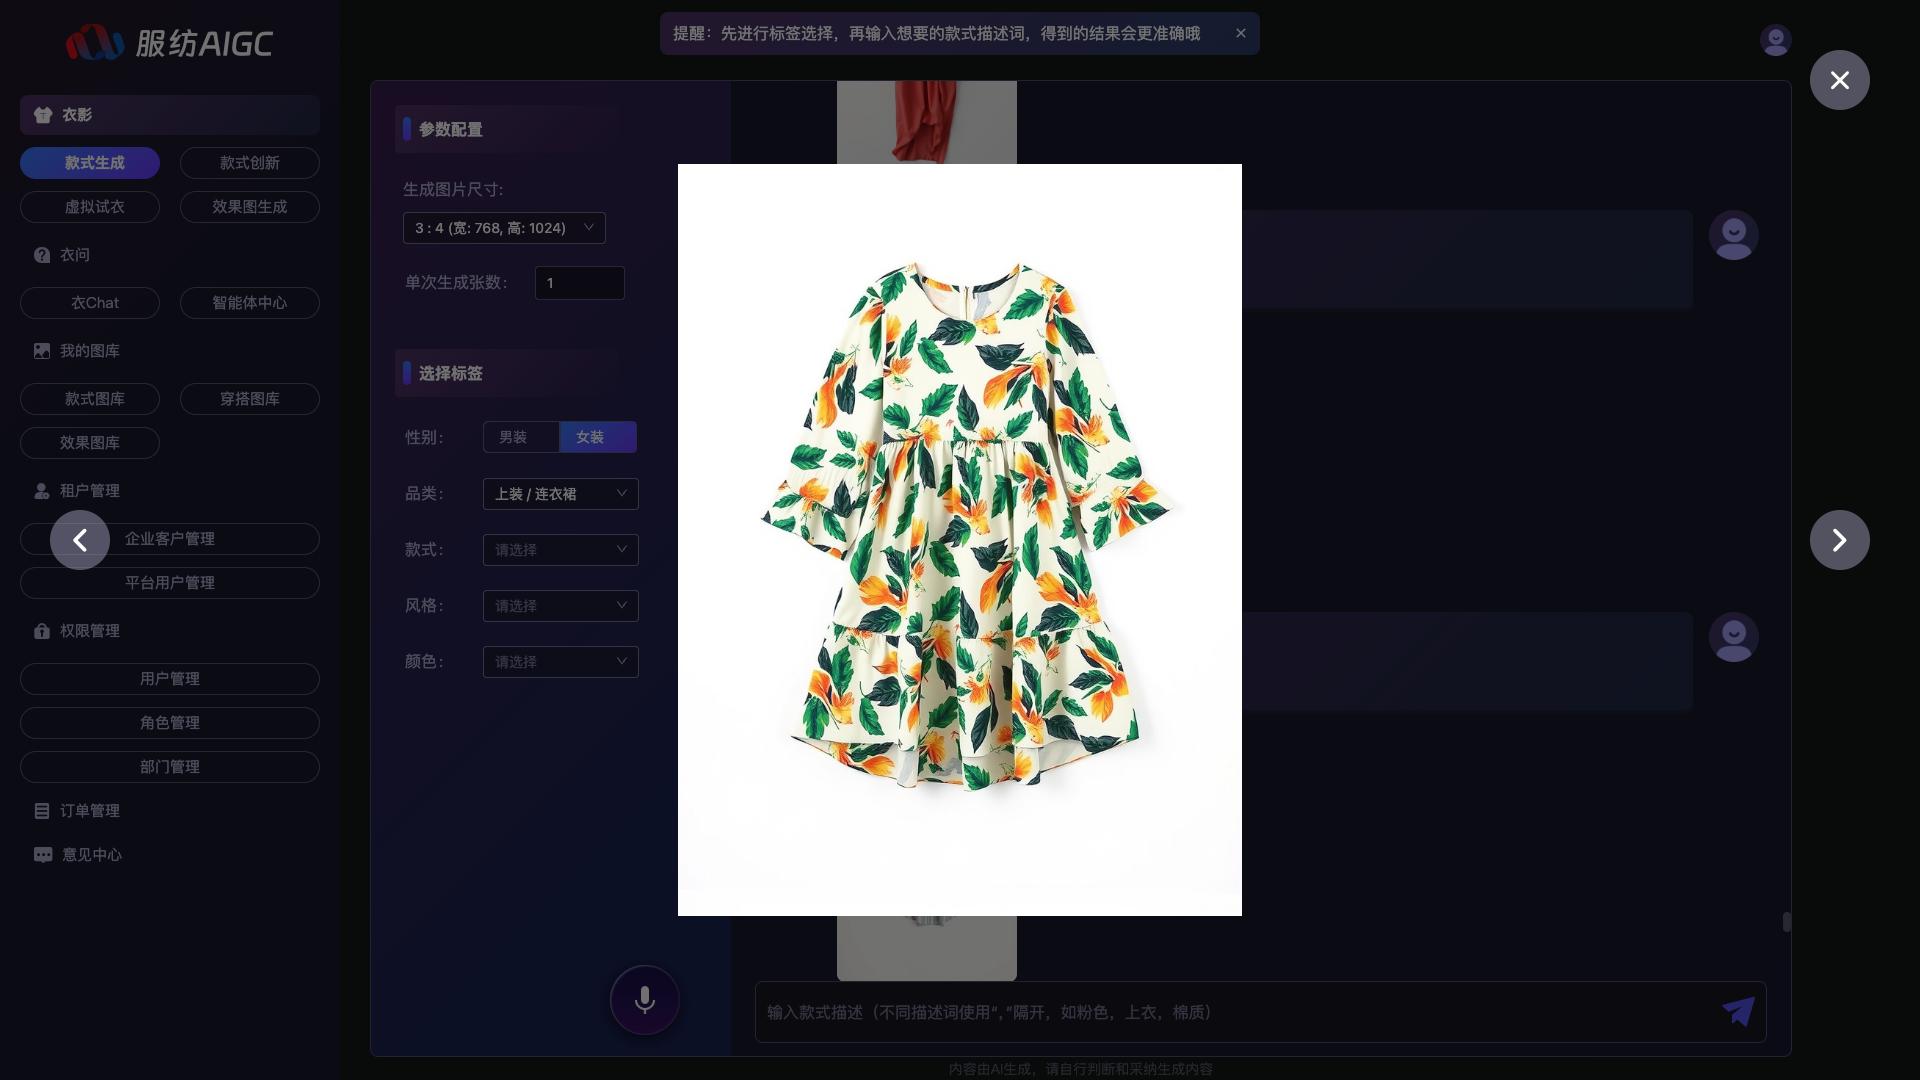Screen dimensions: 1920x1080
Task: Open the 生成图片尺寸 dropdown
Action: tap(504, 228)
